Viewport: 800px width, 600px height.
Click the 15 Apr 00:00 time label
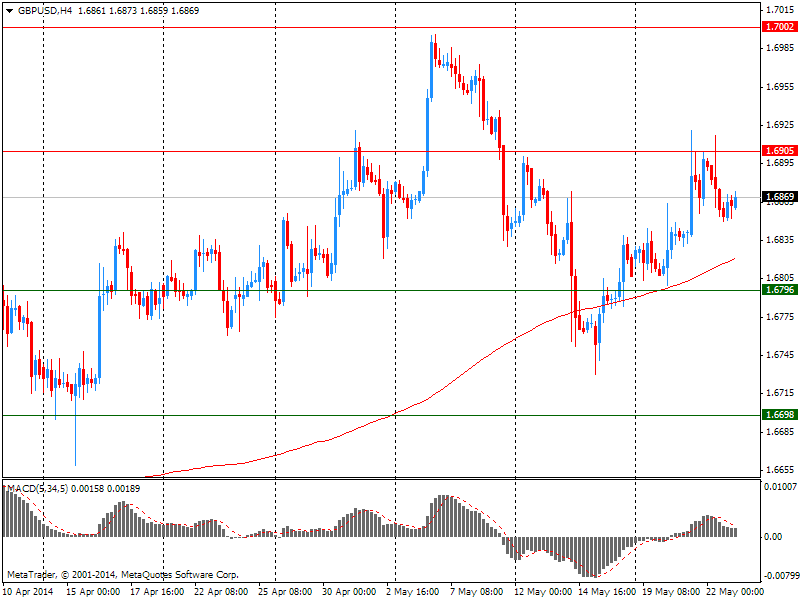coord(93,592)
